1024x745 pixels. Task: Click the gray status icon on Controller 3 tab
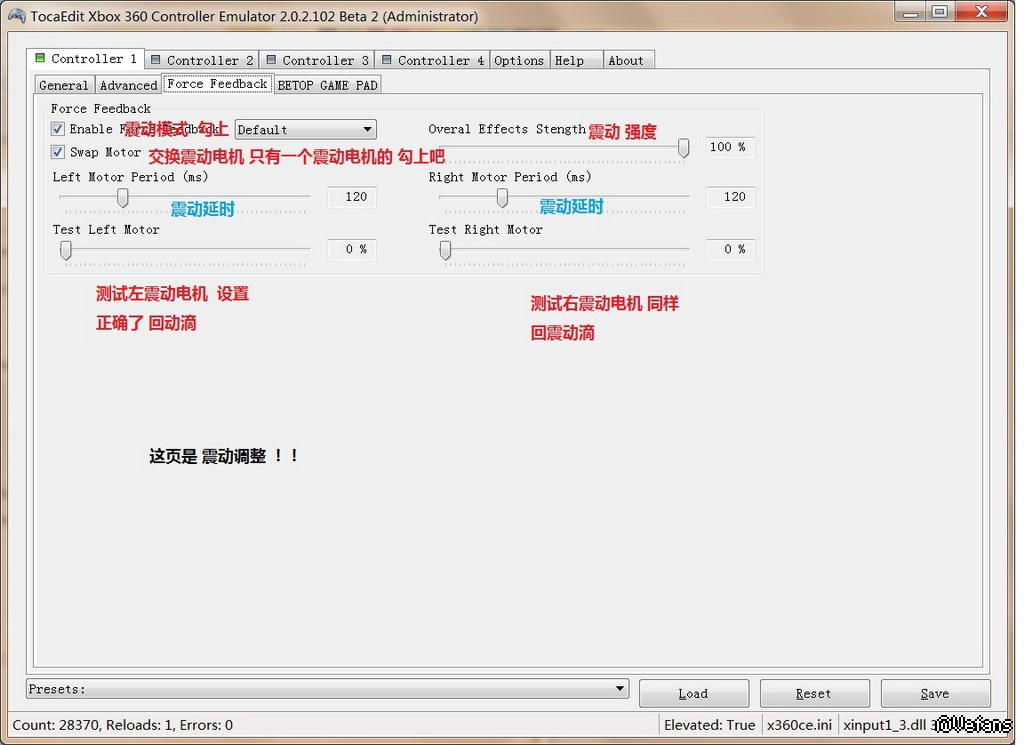pos(271,59)
